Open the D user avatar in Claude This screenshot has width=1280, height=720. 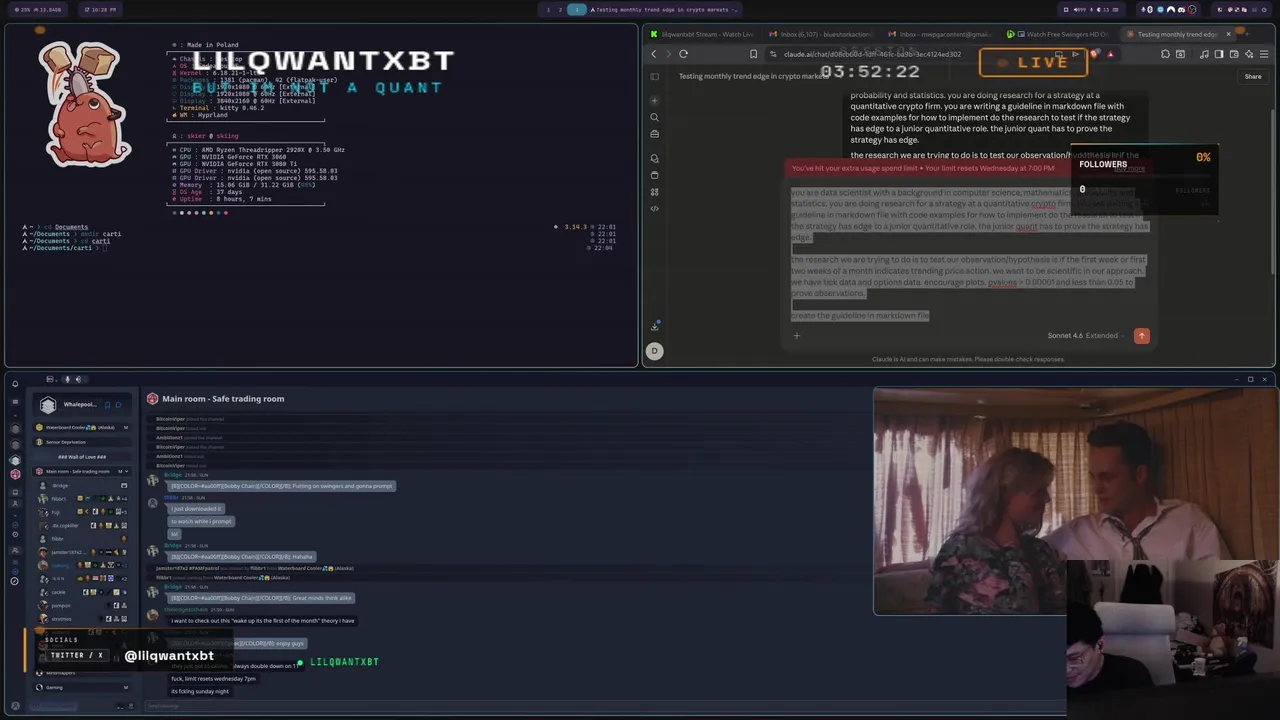click(655, 350)
